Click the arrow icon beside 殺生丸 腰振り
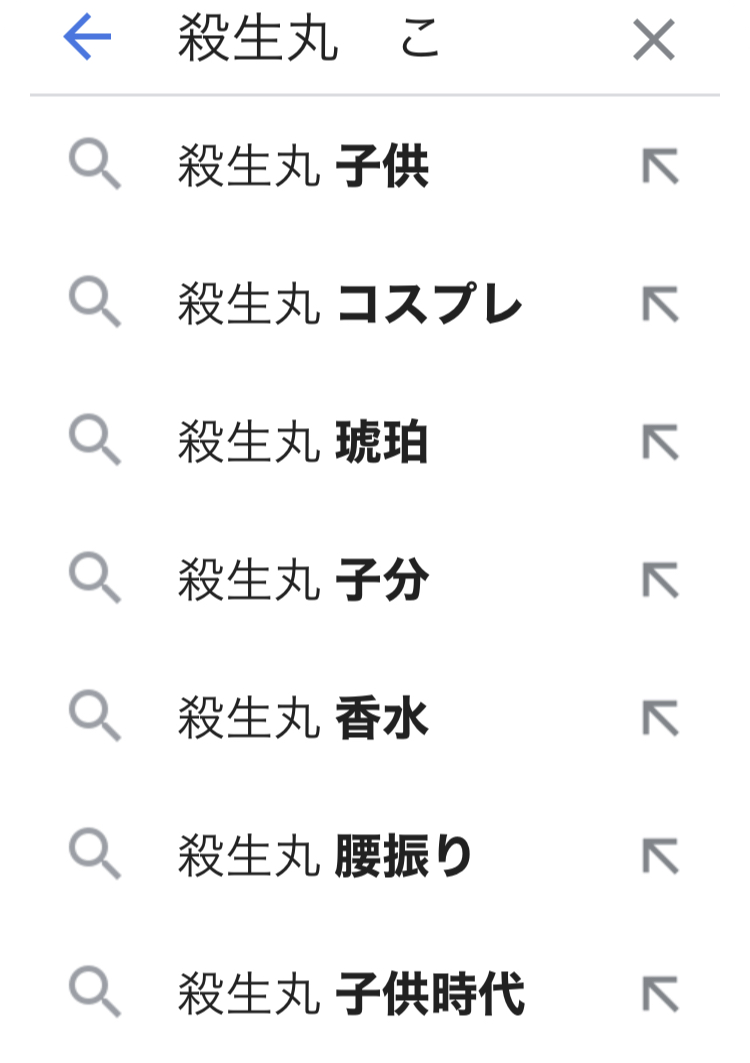Viewport: 750px width, 1063px height. tap(660, 857)
